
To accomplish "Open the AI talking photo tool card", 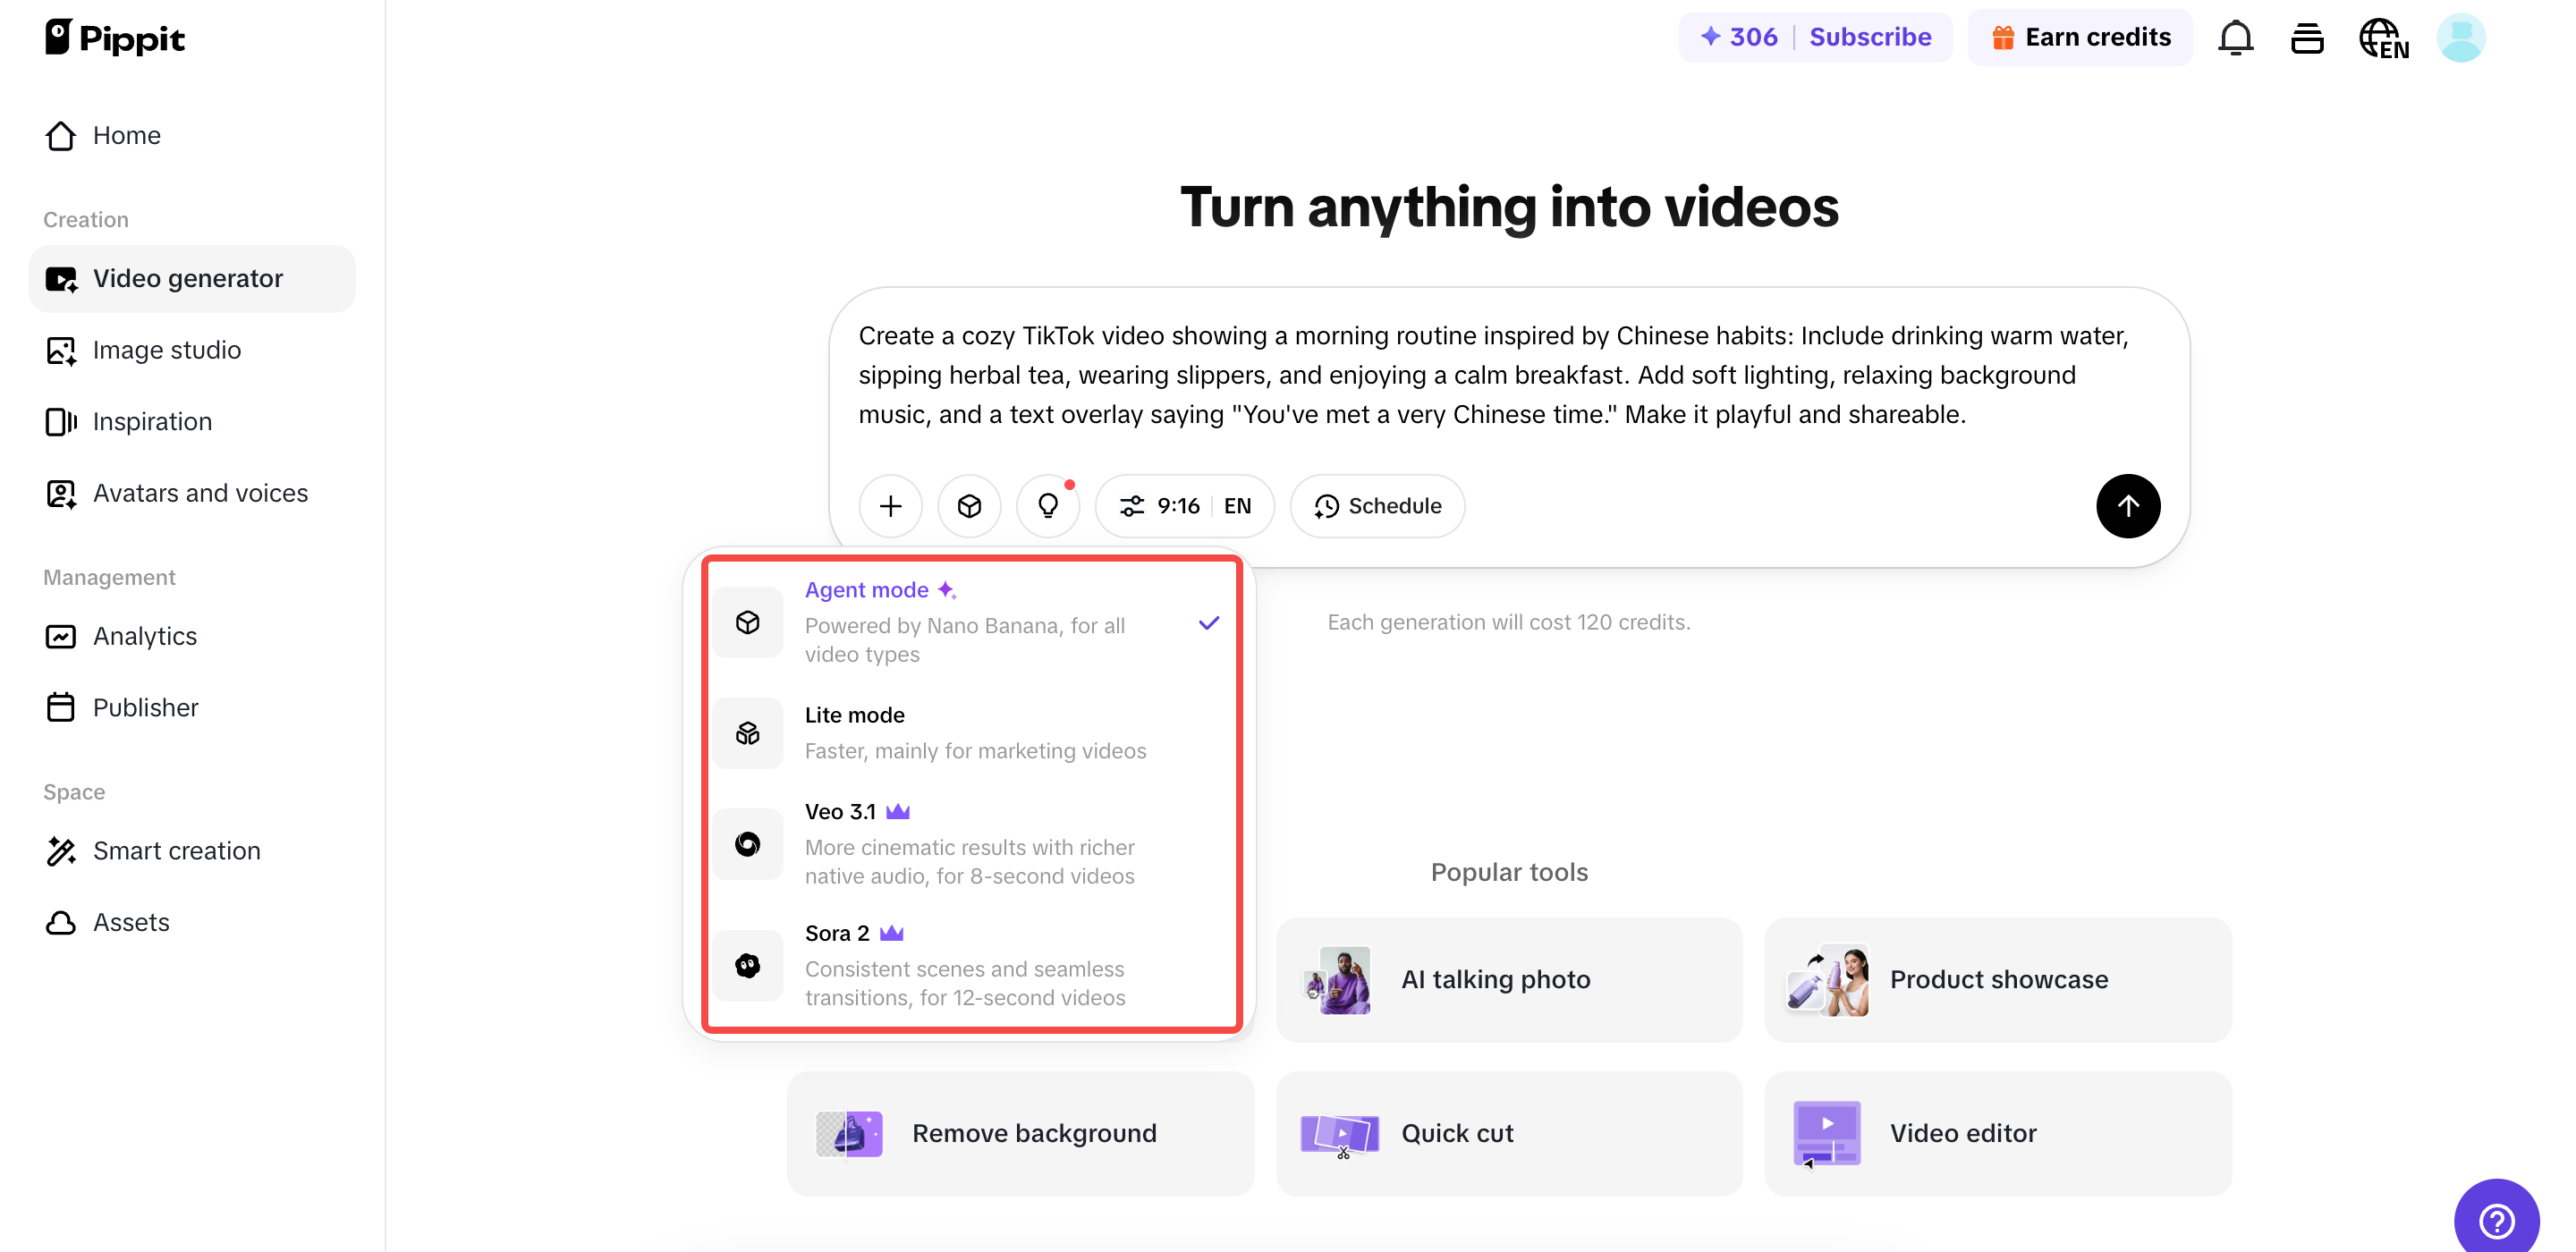I will [x=1508, y=979].
